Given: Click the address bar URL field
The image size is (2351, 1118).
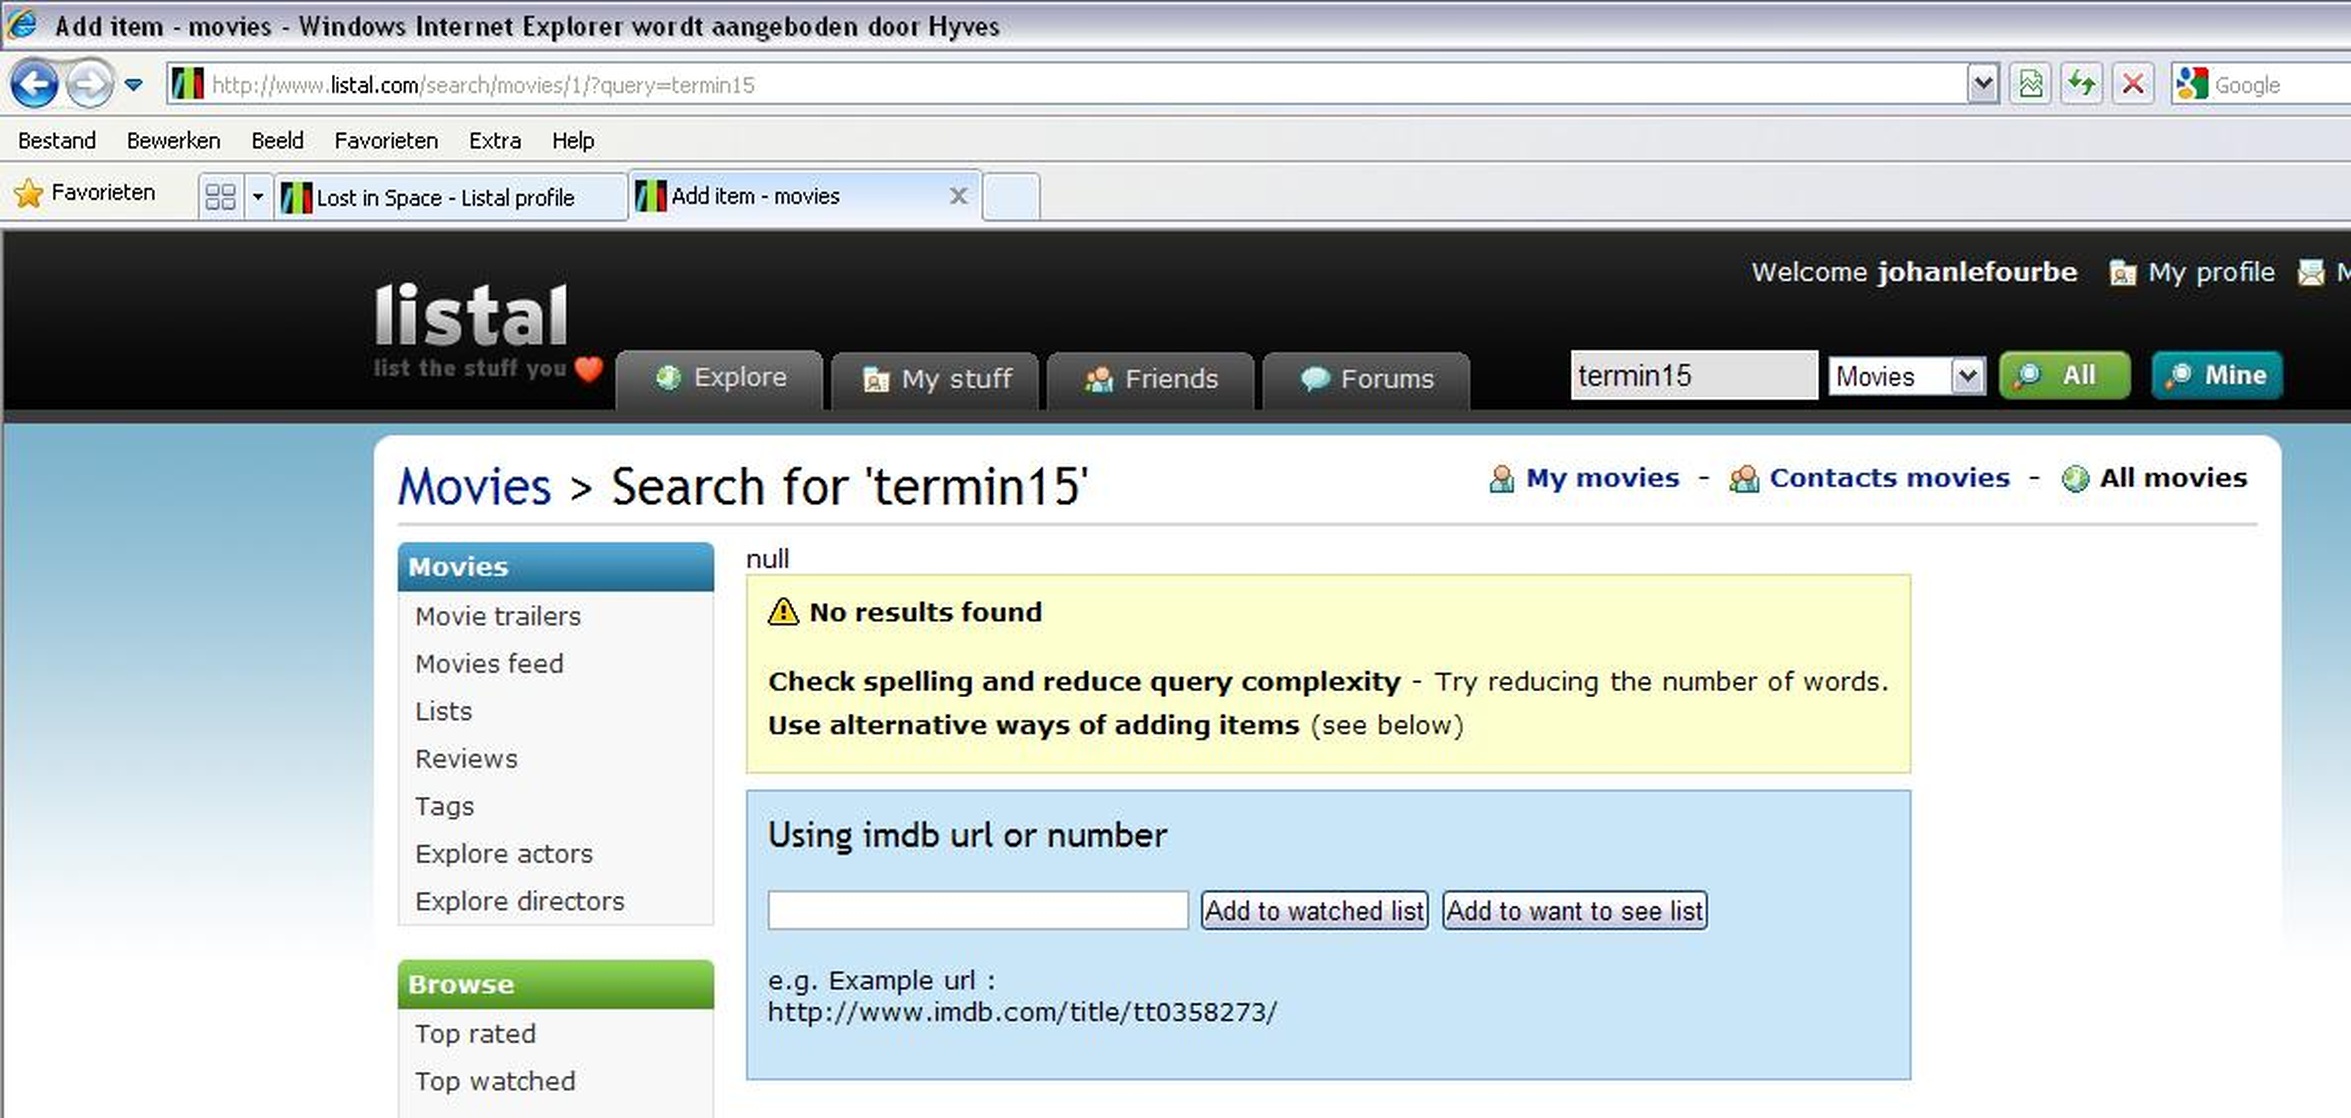Looking at the screenshot, I should (x=1065, y=85).
